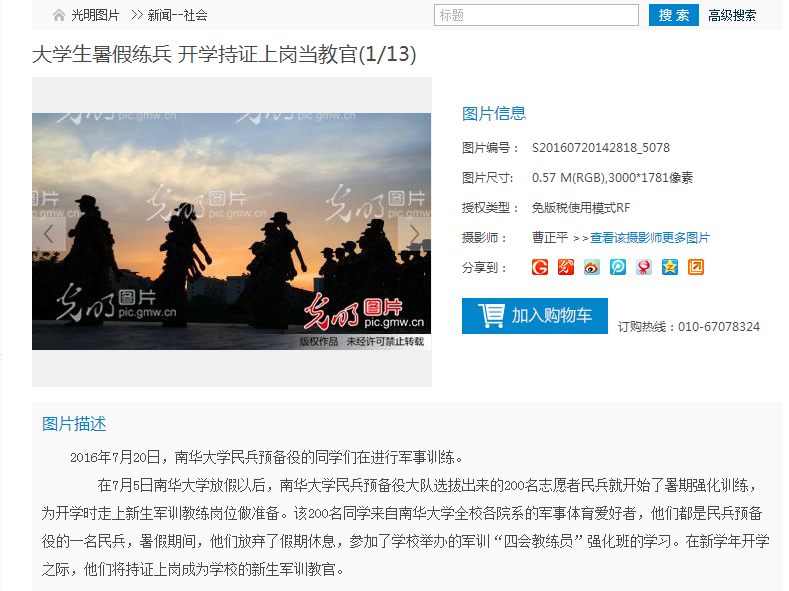Share to Sina Weibo
789x591 pixels.
coord(592,267)
